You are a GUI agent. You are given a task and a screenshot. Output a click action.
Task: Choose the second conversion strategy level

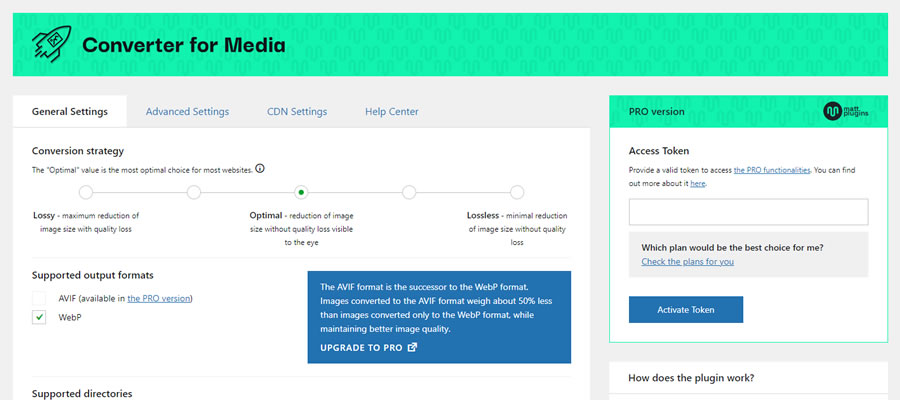click(x=194, y=192)
